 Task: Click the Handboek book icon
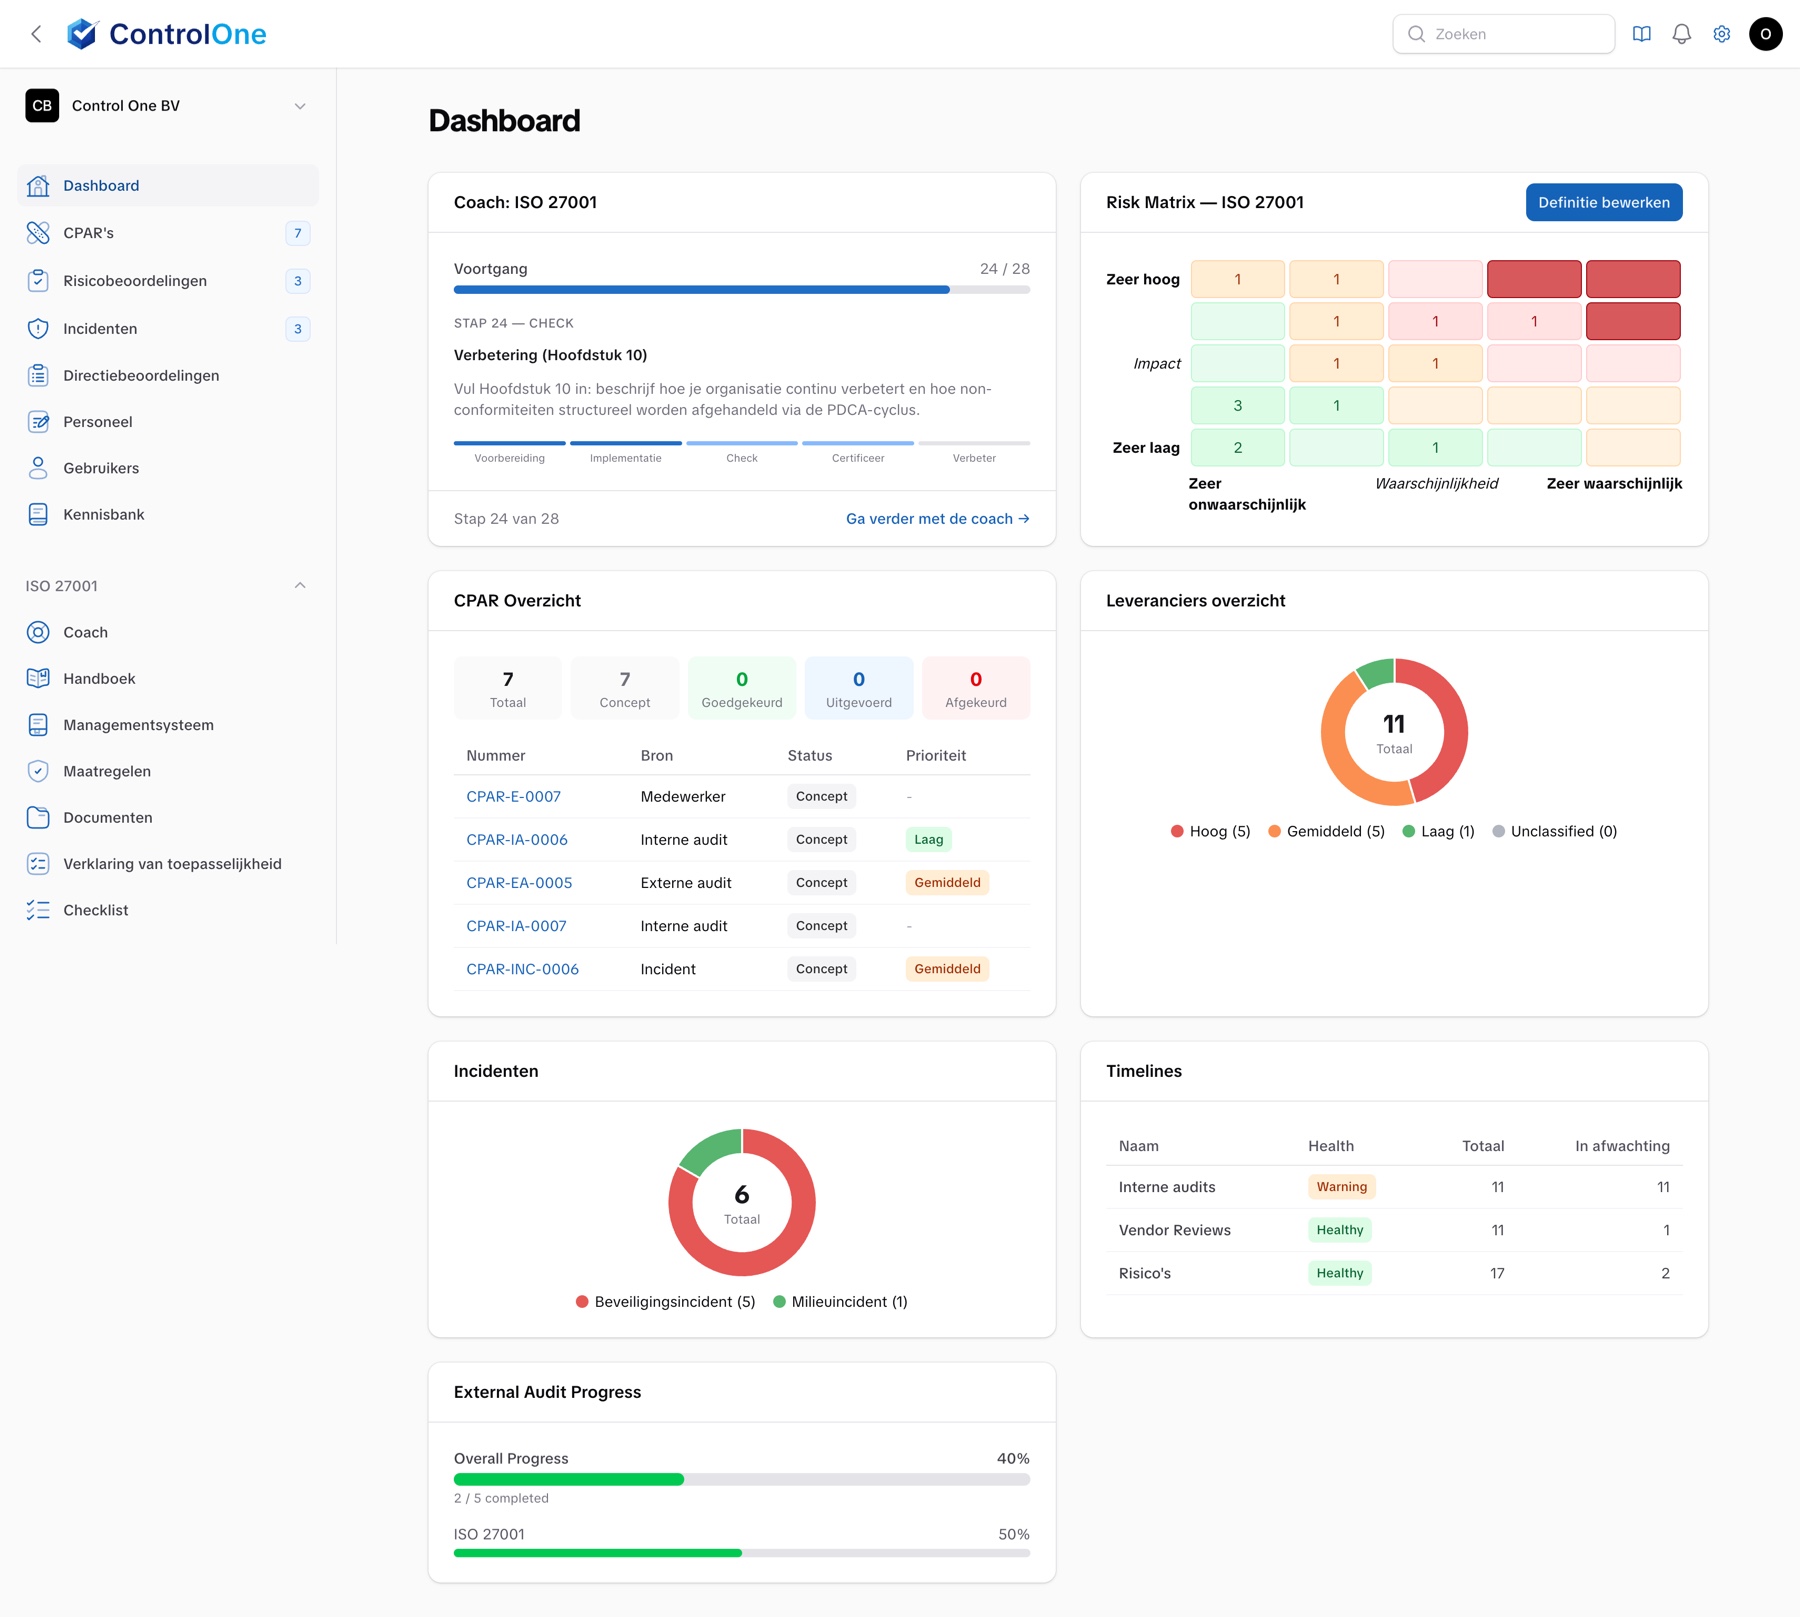pos(38,679)
